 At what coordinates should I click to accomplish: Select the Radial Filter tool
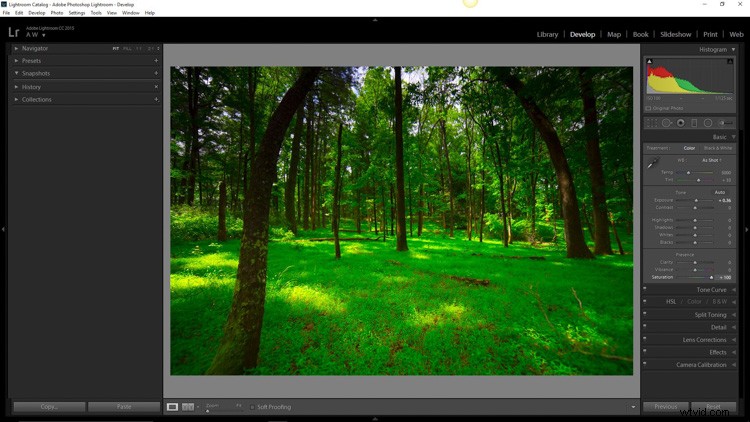pyautogui.click(x=708, y=123)
